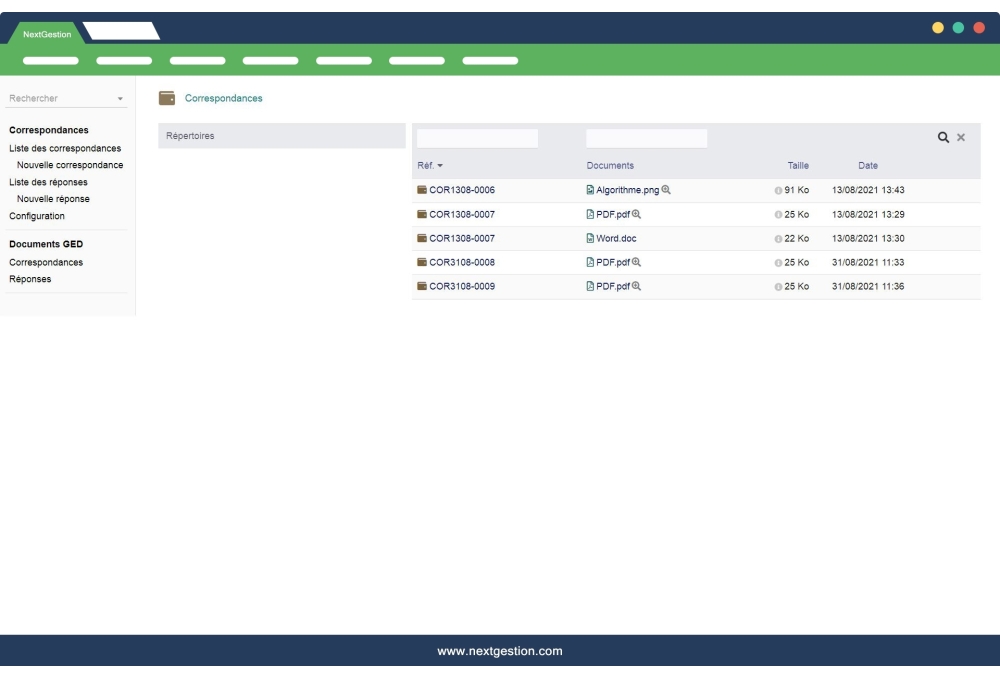Screen dimensions: 1000x679
Task: Click the NextGestion logo tab
Action: click(45, 33)
